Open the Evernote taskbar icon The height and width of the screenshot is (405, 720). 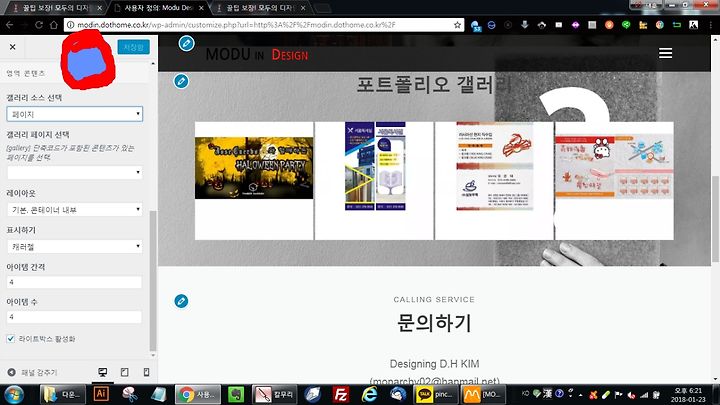click(x=236, y=394)
